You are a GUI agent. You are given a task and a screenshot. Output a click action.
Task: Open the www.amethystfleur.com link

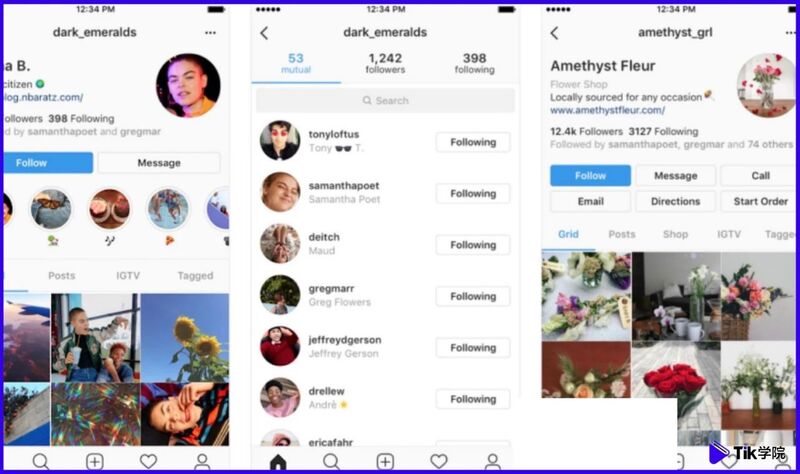tap(607, 110)
